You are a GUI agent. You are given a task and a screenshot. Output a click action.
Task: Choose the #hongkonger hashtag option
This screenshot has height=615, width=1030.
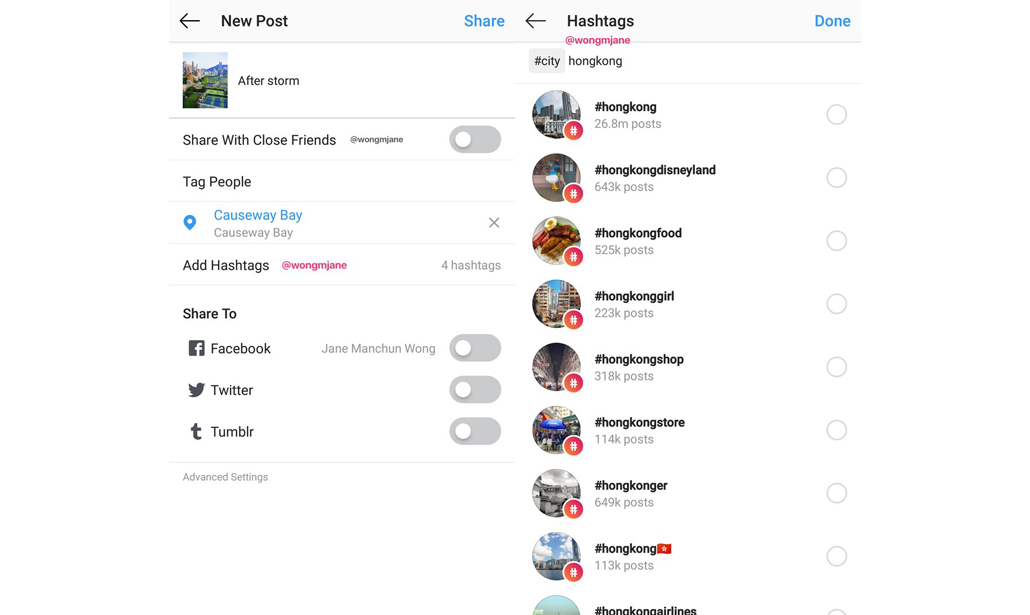click(x=836, y=493)
